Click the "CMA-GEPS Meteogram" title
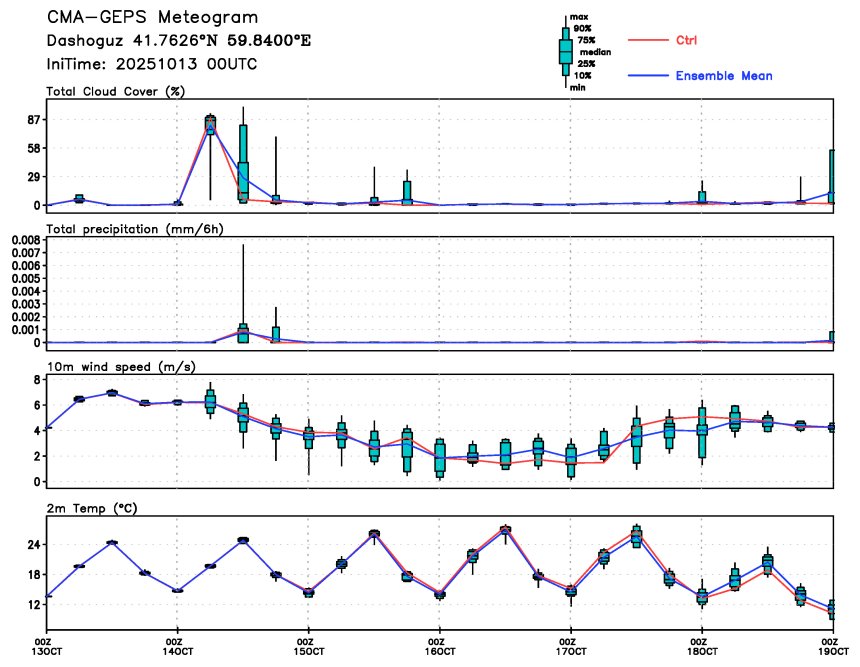The height and width of the screenshot is (667, 860). click(152, 18)
